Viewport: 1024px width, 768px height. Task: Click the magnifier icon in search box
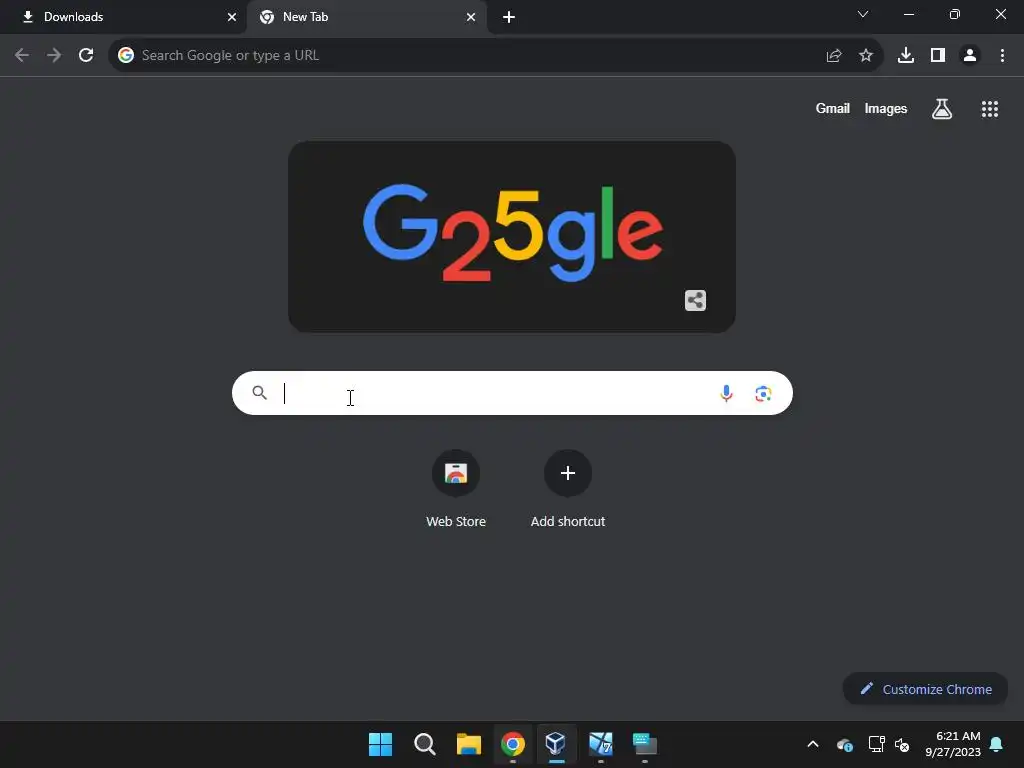260,392
